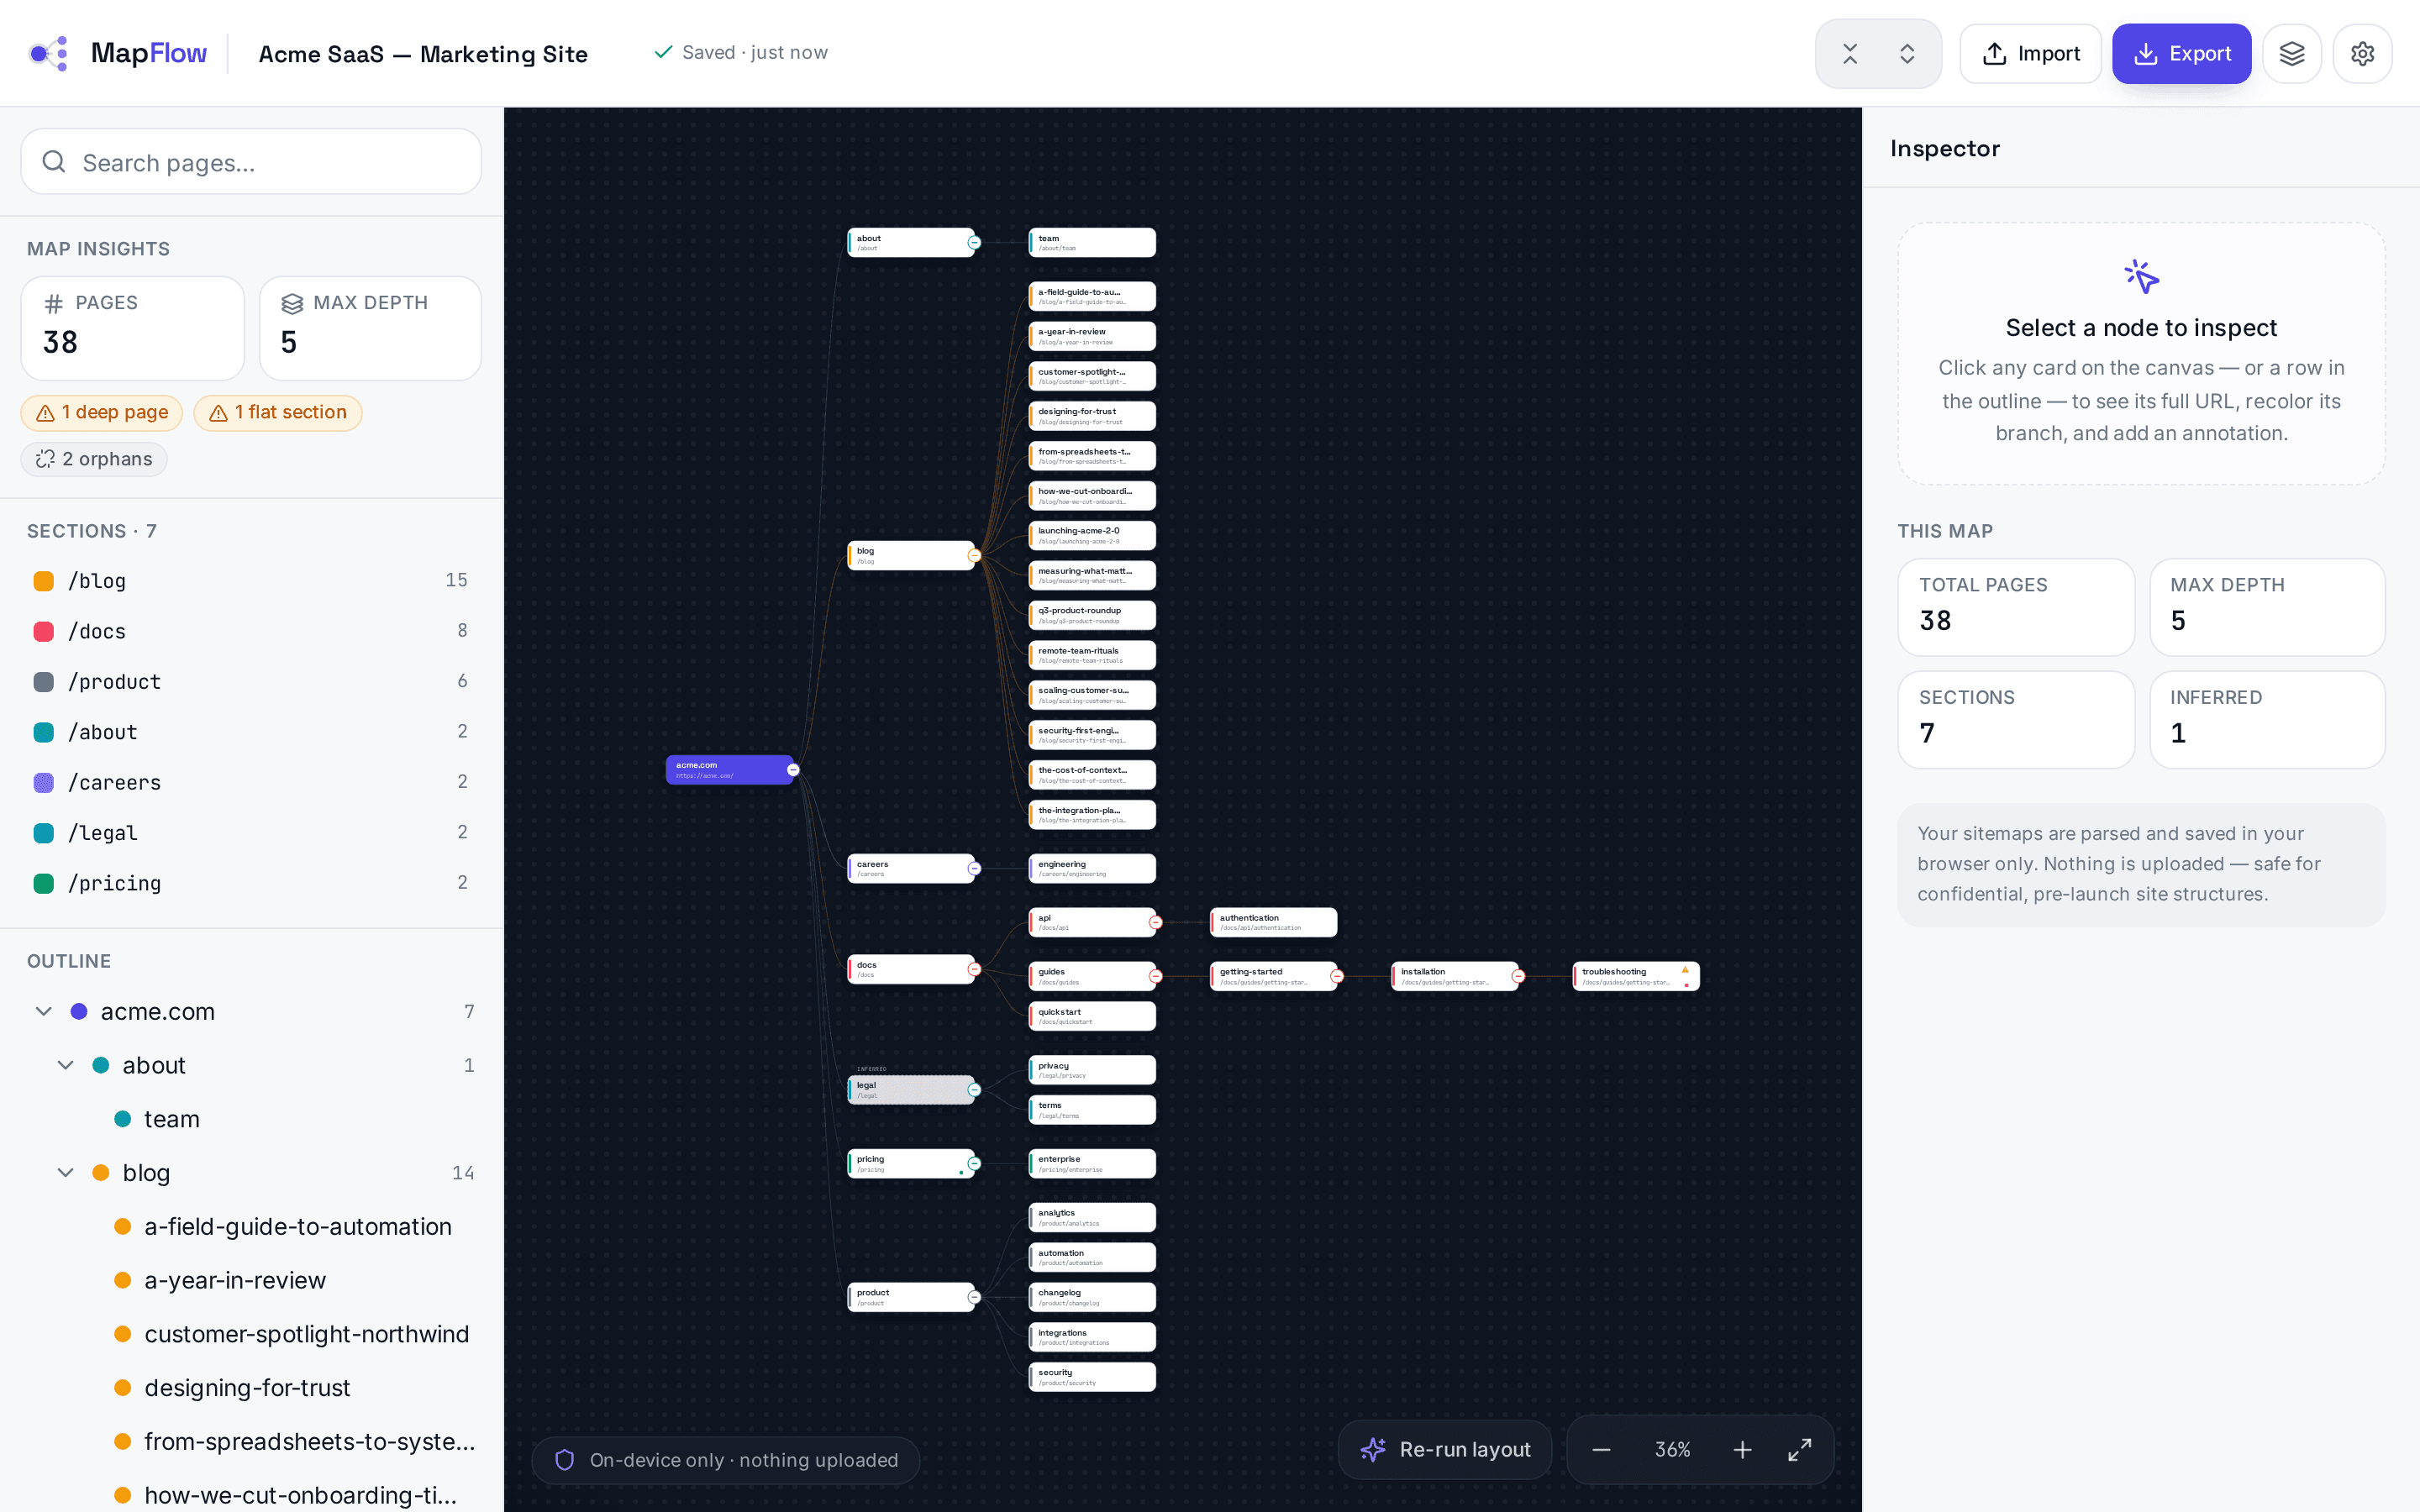This screenshot has width=2420, height=1512.
Task: Collapse the careers node's children toggle
Action: [x=974, y=868]
